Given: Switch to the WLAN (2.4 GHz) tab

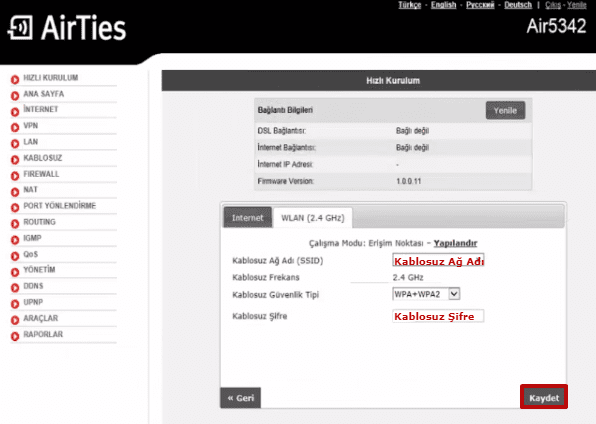Looking at the screenshot, I should click(312, 218).
